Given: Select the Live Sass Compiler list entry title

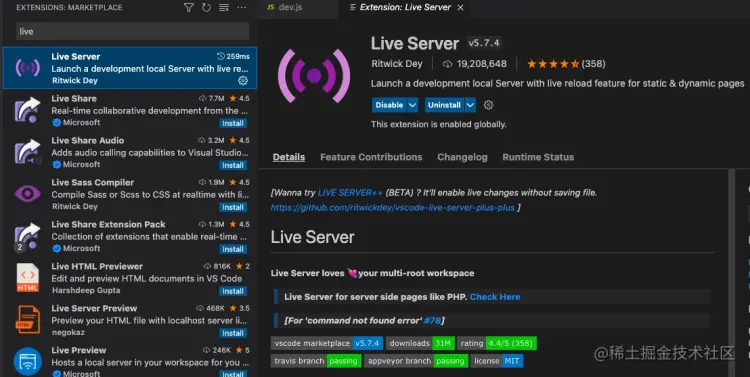Looking at the screenshot, I should click(93, 182).
